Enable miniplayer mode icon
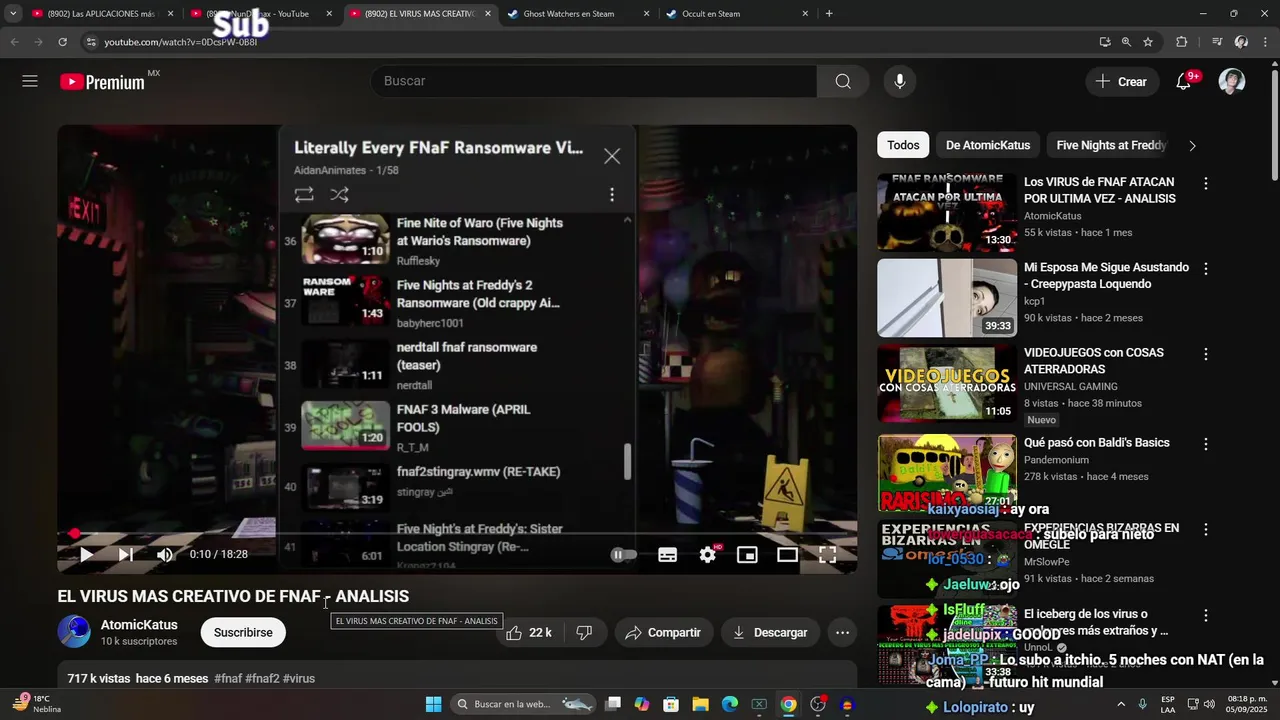 [747, 554]
